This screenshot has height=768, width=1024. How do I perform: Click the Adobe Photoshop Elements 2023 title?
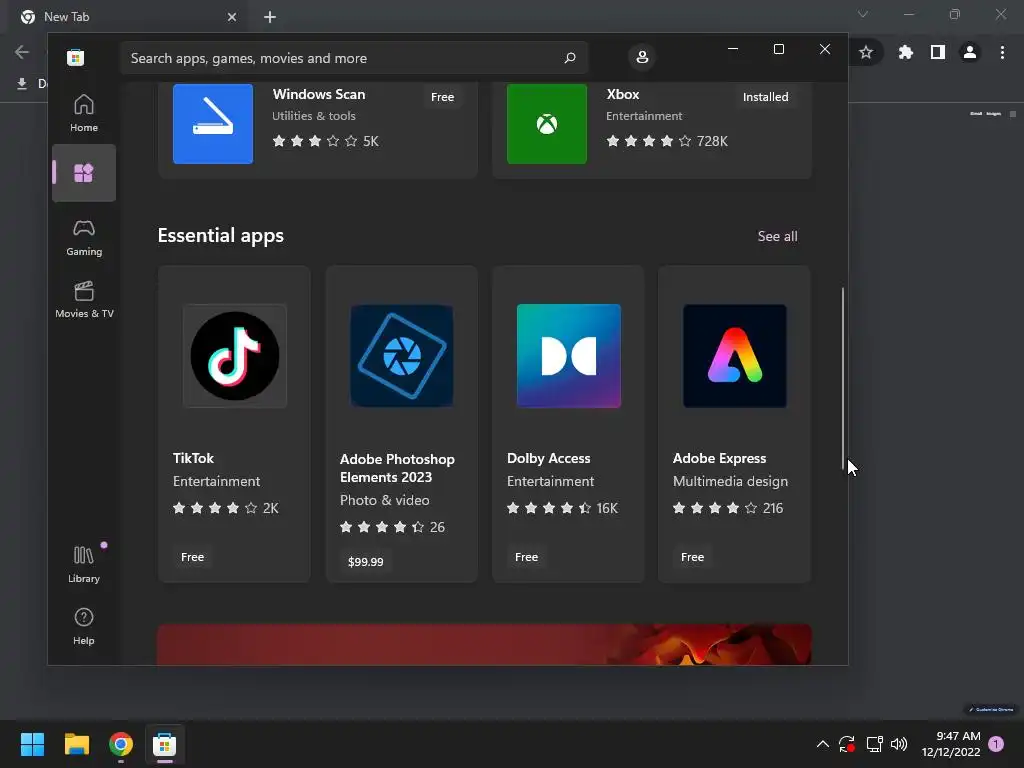click(397, 468)
